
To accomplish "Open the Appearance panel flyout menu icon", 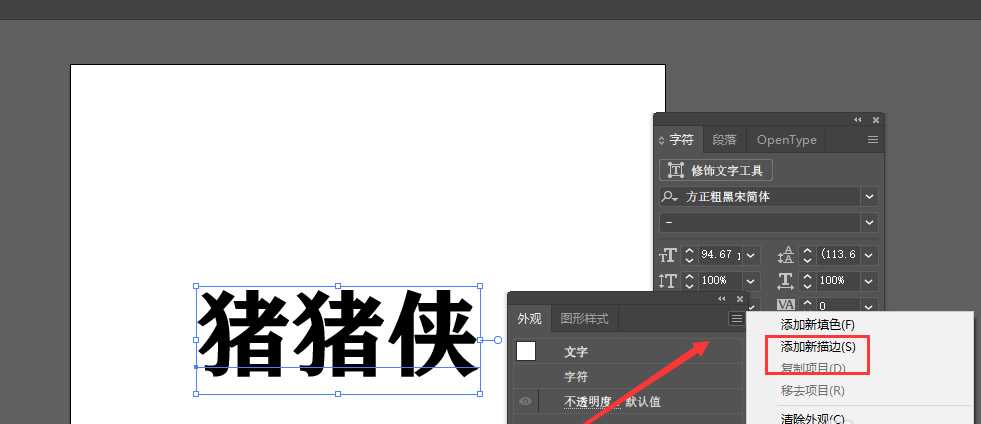I will (x=736, y=319).
